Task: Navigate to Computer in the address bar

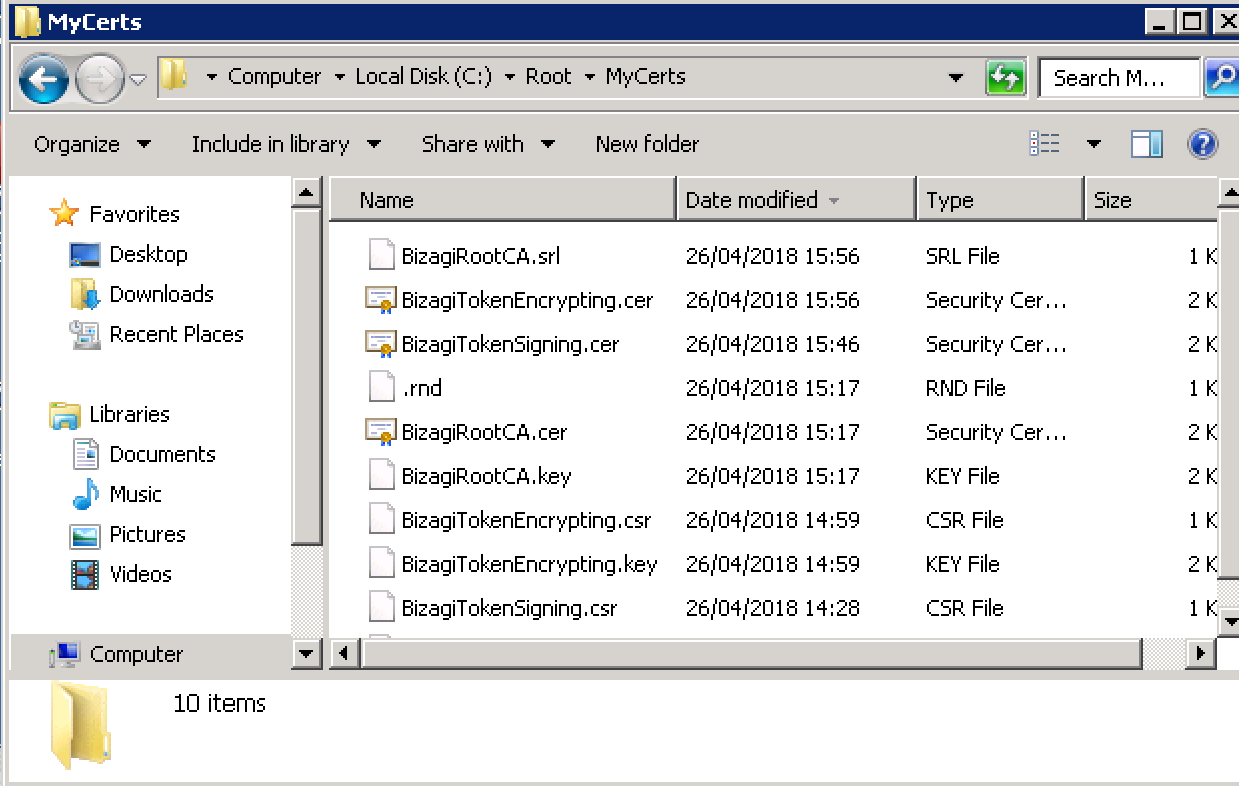Action: click(x=275, y=77)
